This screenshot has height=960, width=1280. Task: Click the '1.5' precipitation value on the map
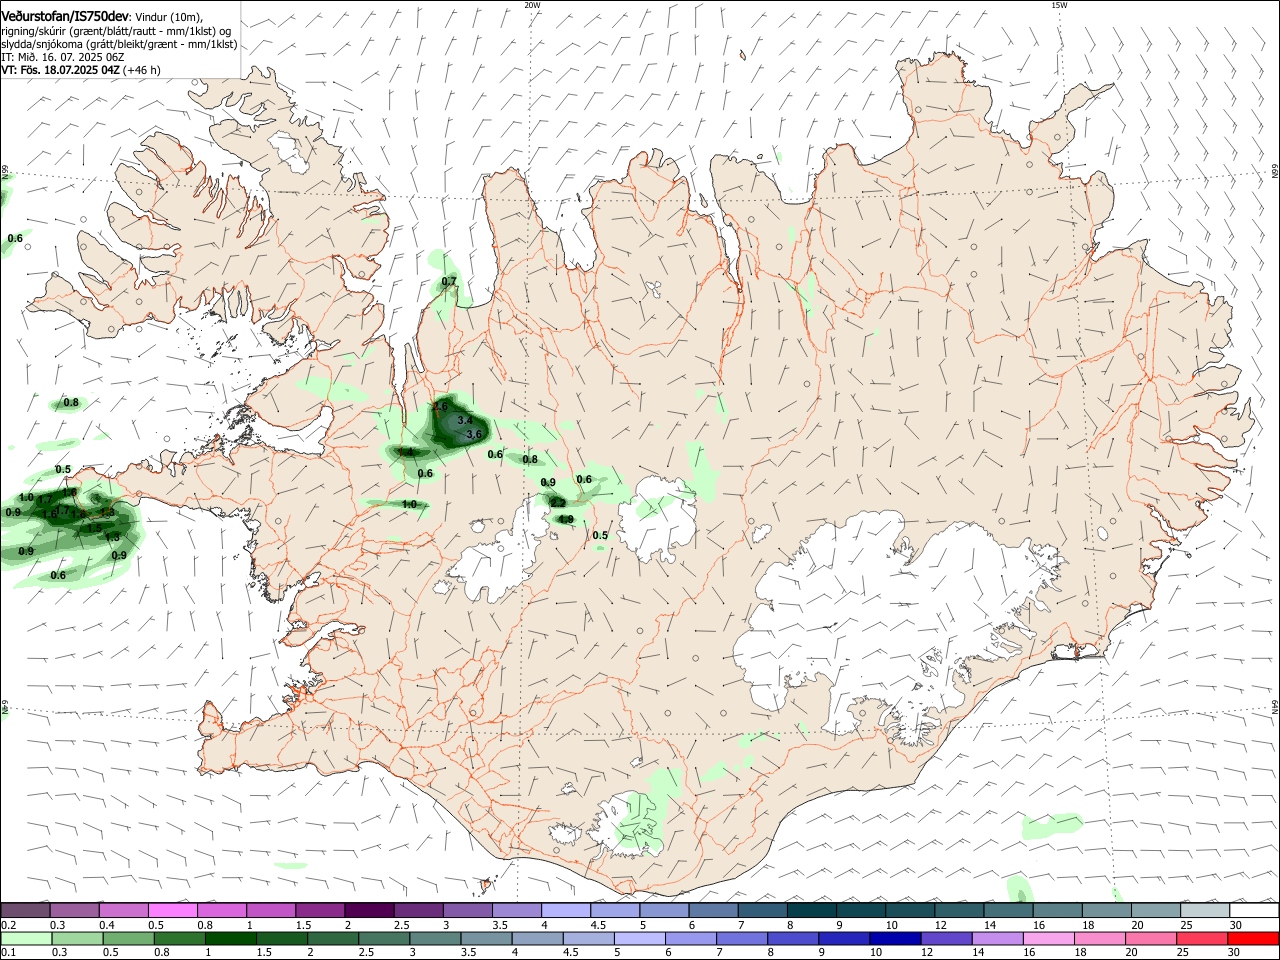[x=94, y=527]
